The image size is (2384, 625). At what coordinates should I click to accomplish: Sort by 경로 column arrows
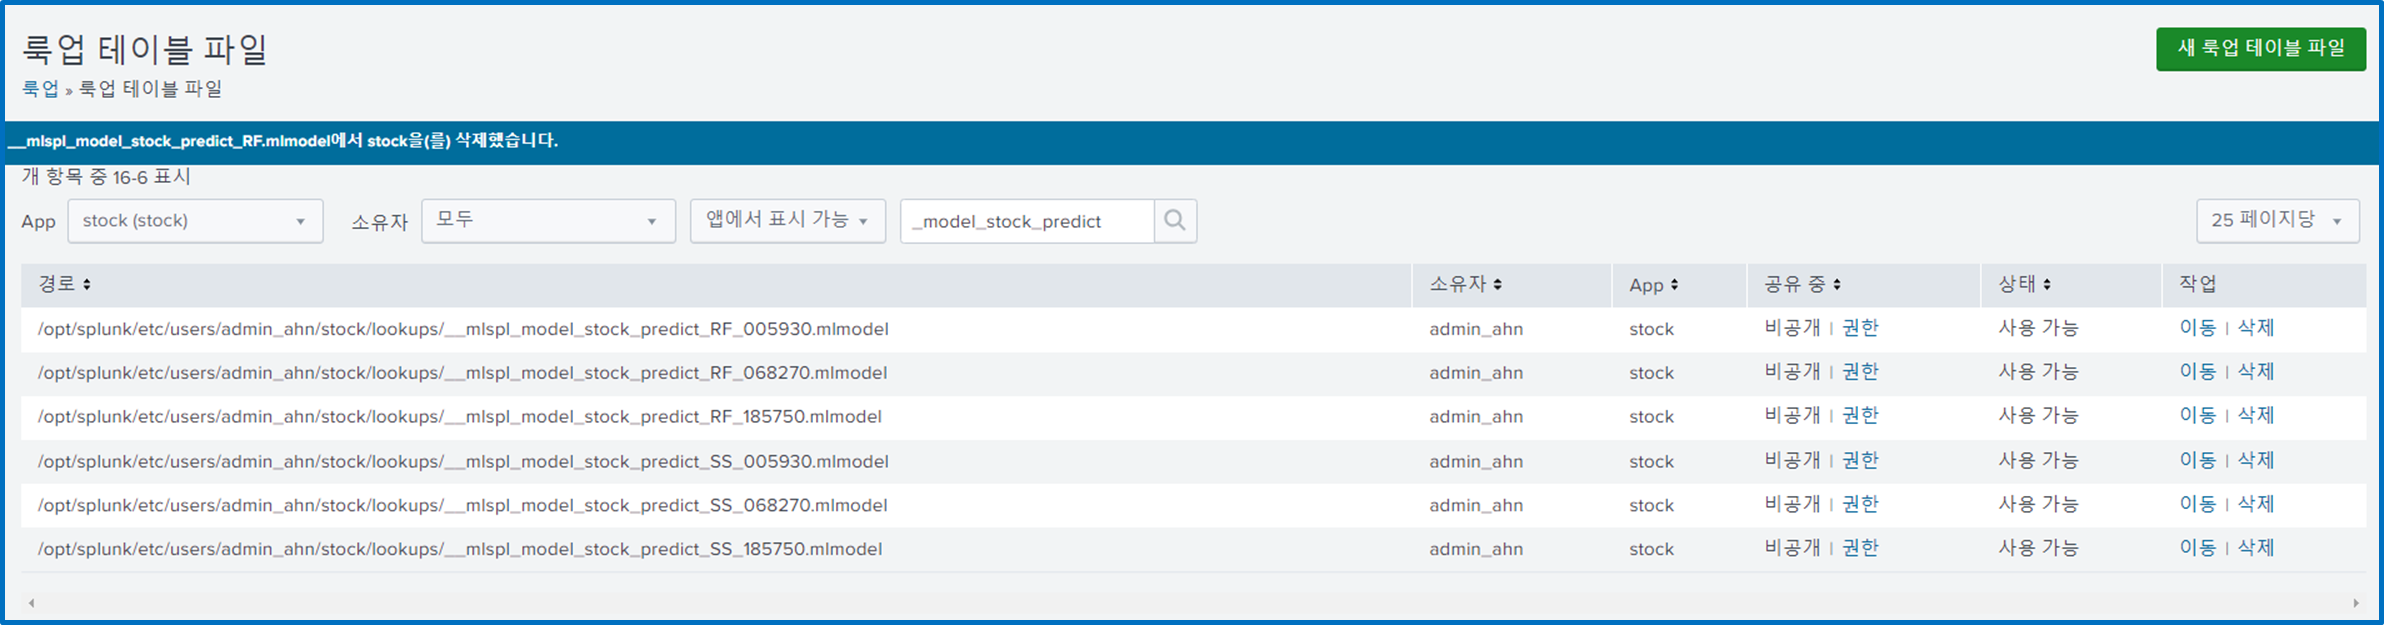pyautogui.click(x=87, y=285)
